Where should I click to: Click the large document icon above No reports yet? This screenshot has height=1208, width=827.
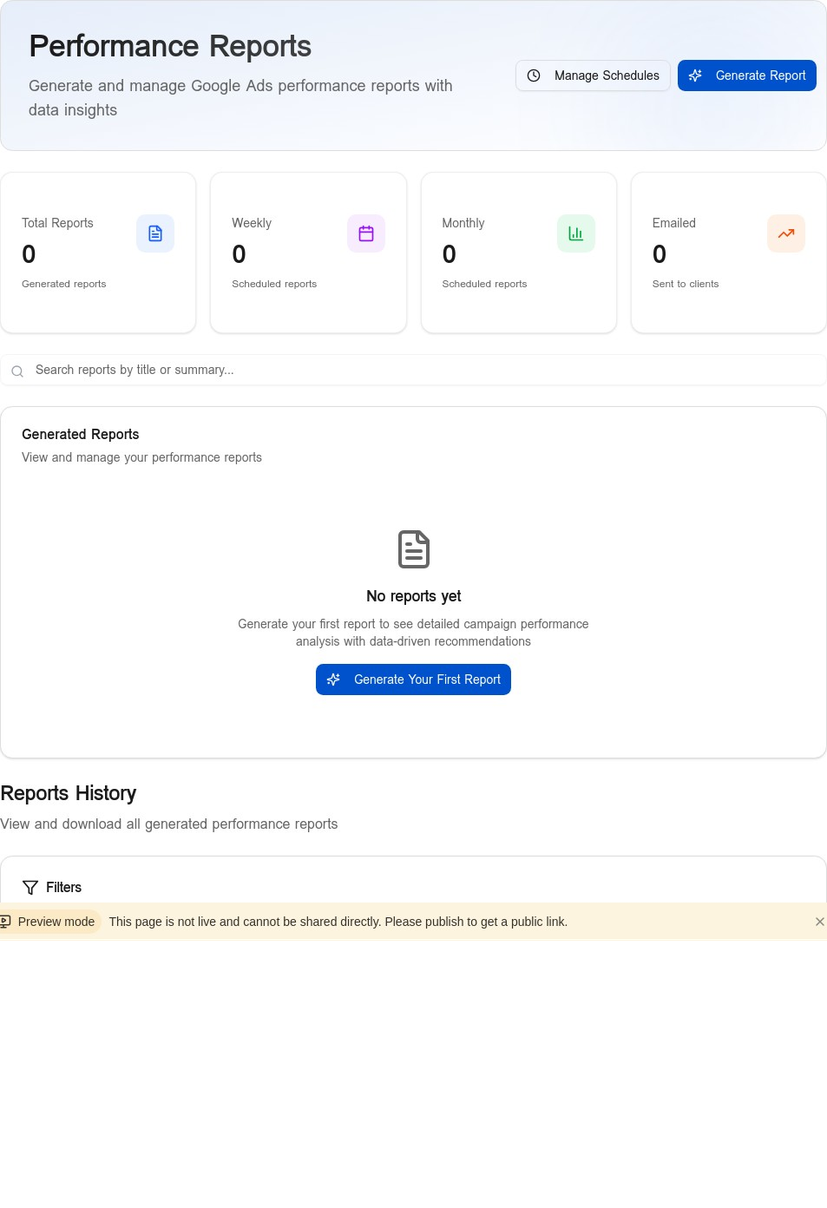click(x=413, y=549)
